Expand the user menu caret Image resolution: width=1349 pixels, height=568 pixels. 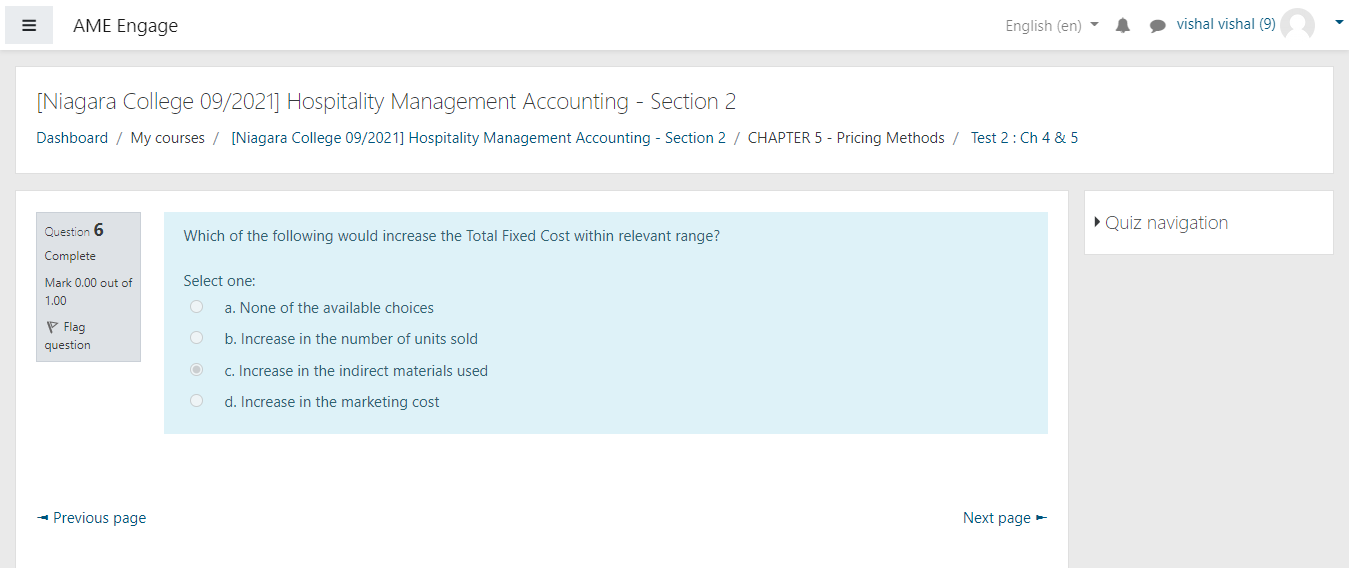coord(1339,22)
